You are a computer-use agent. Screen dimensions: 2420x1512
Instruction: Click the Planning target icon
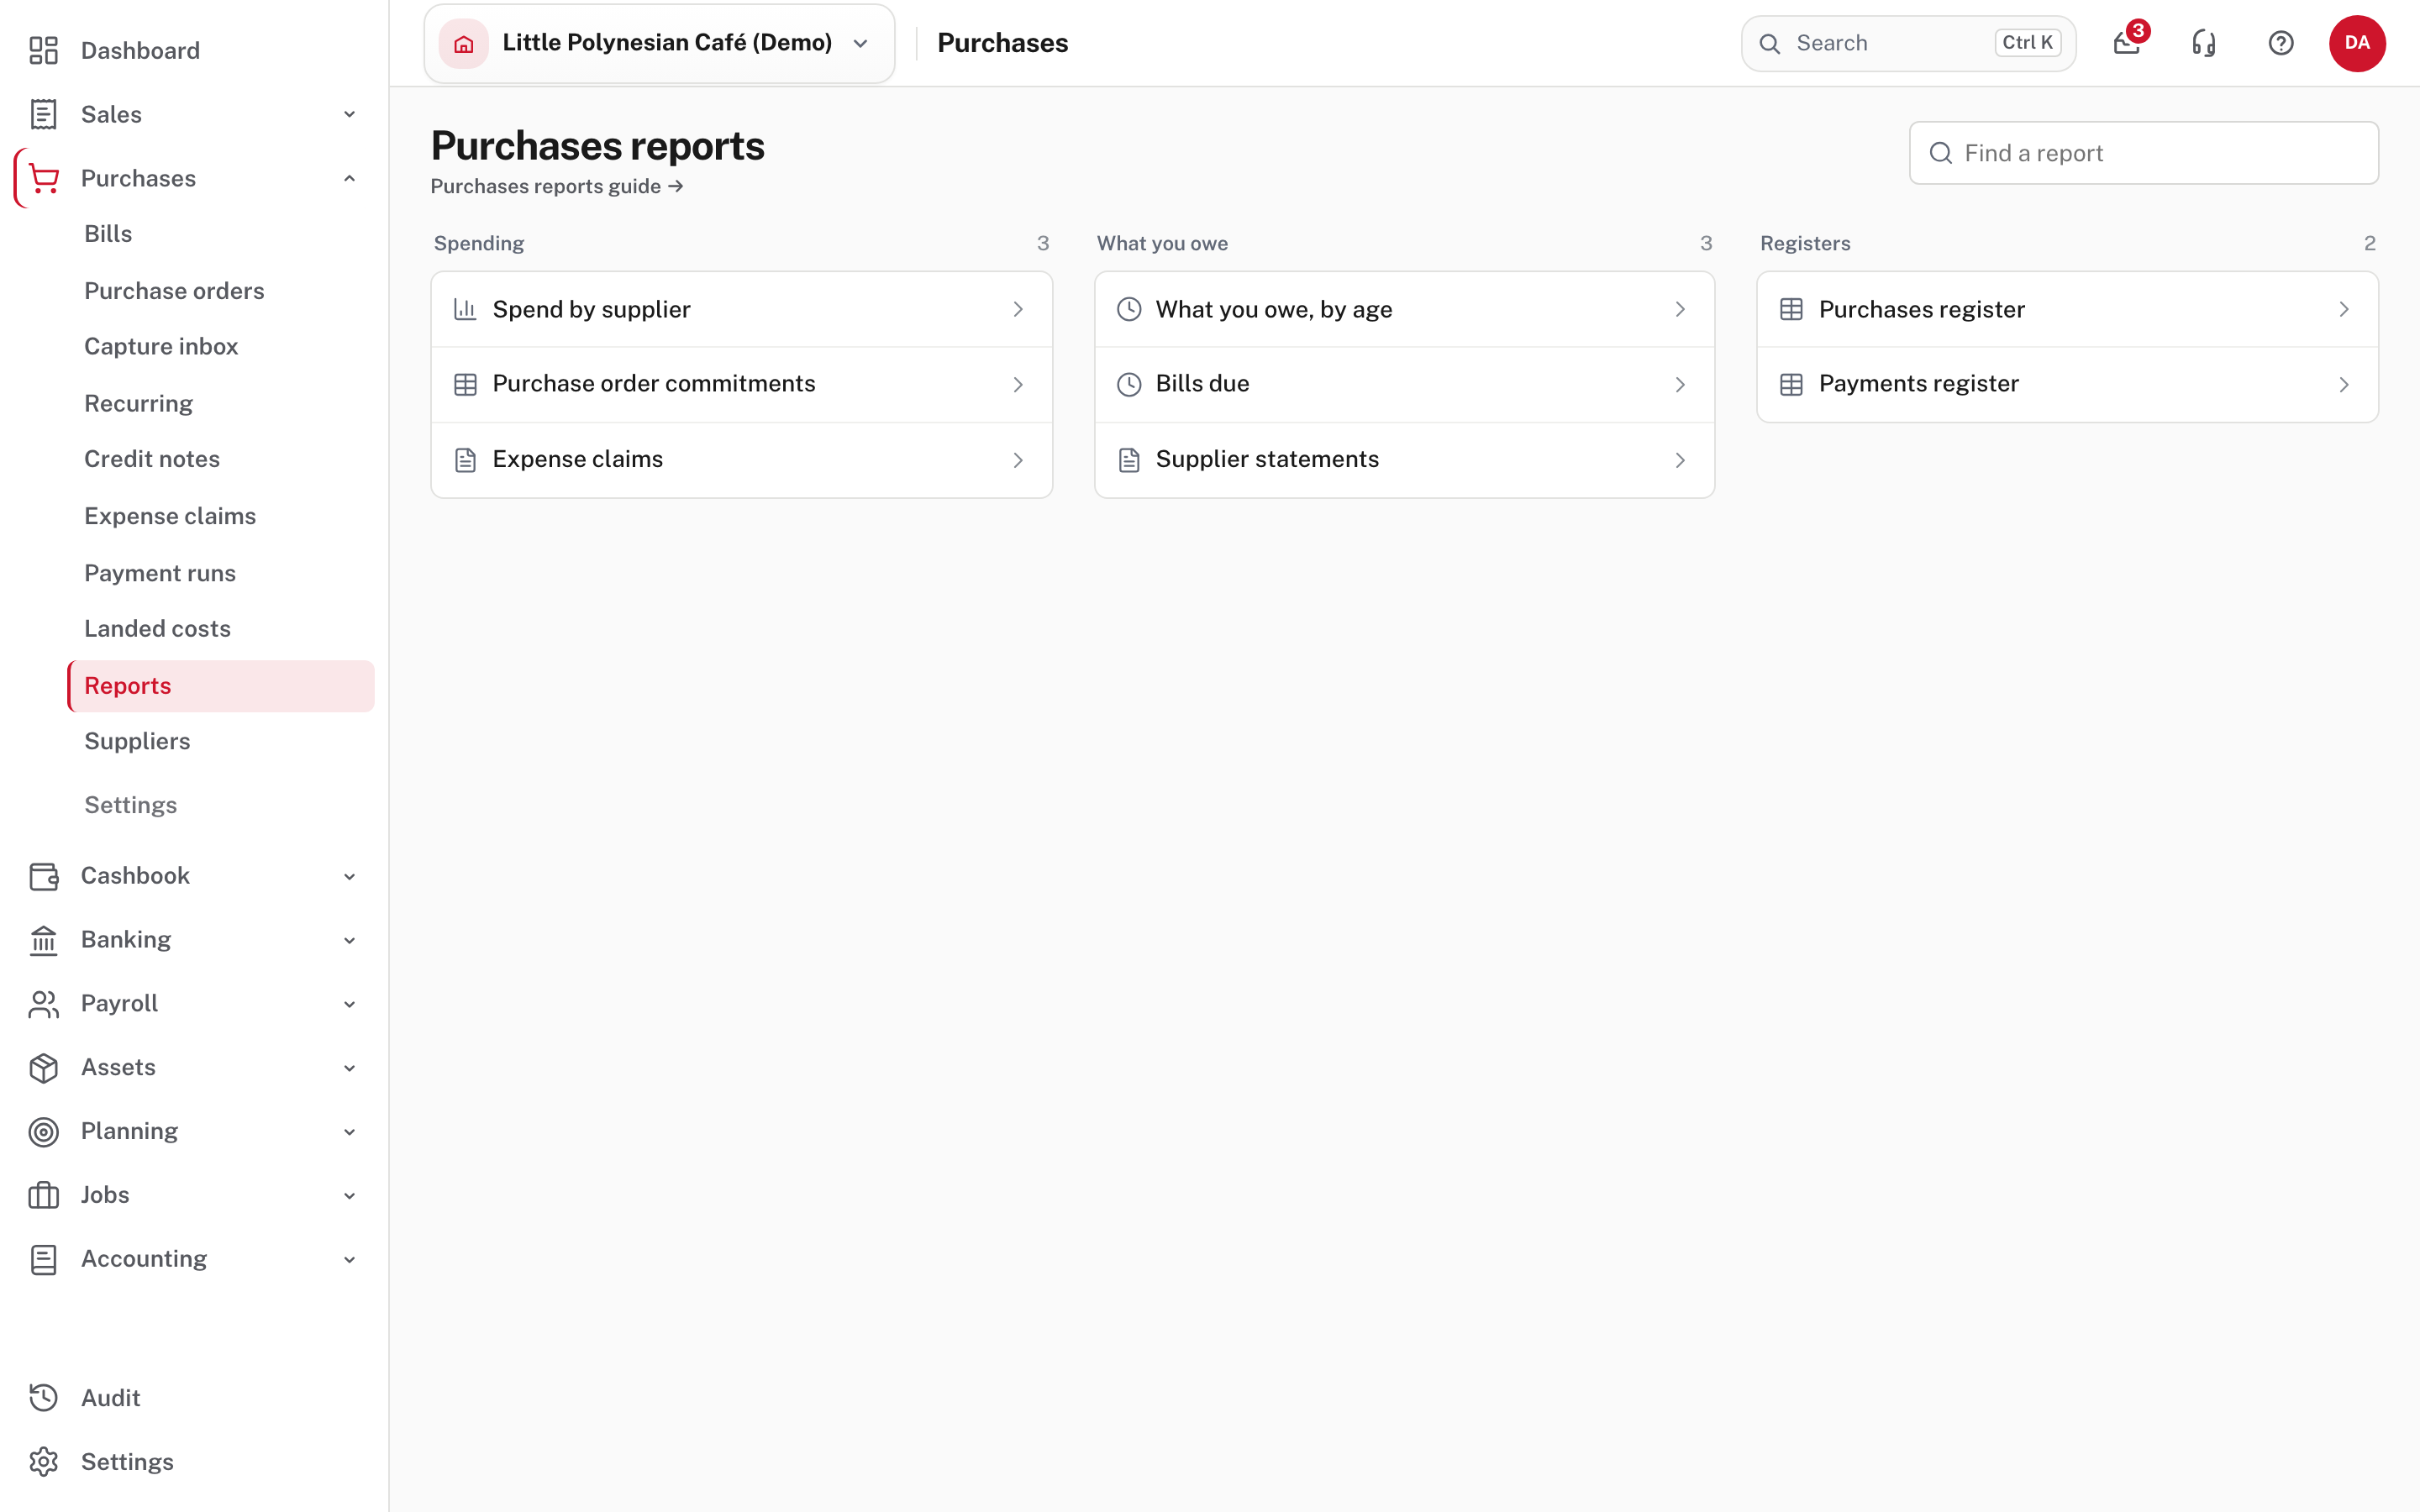point(43,1131)
